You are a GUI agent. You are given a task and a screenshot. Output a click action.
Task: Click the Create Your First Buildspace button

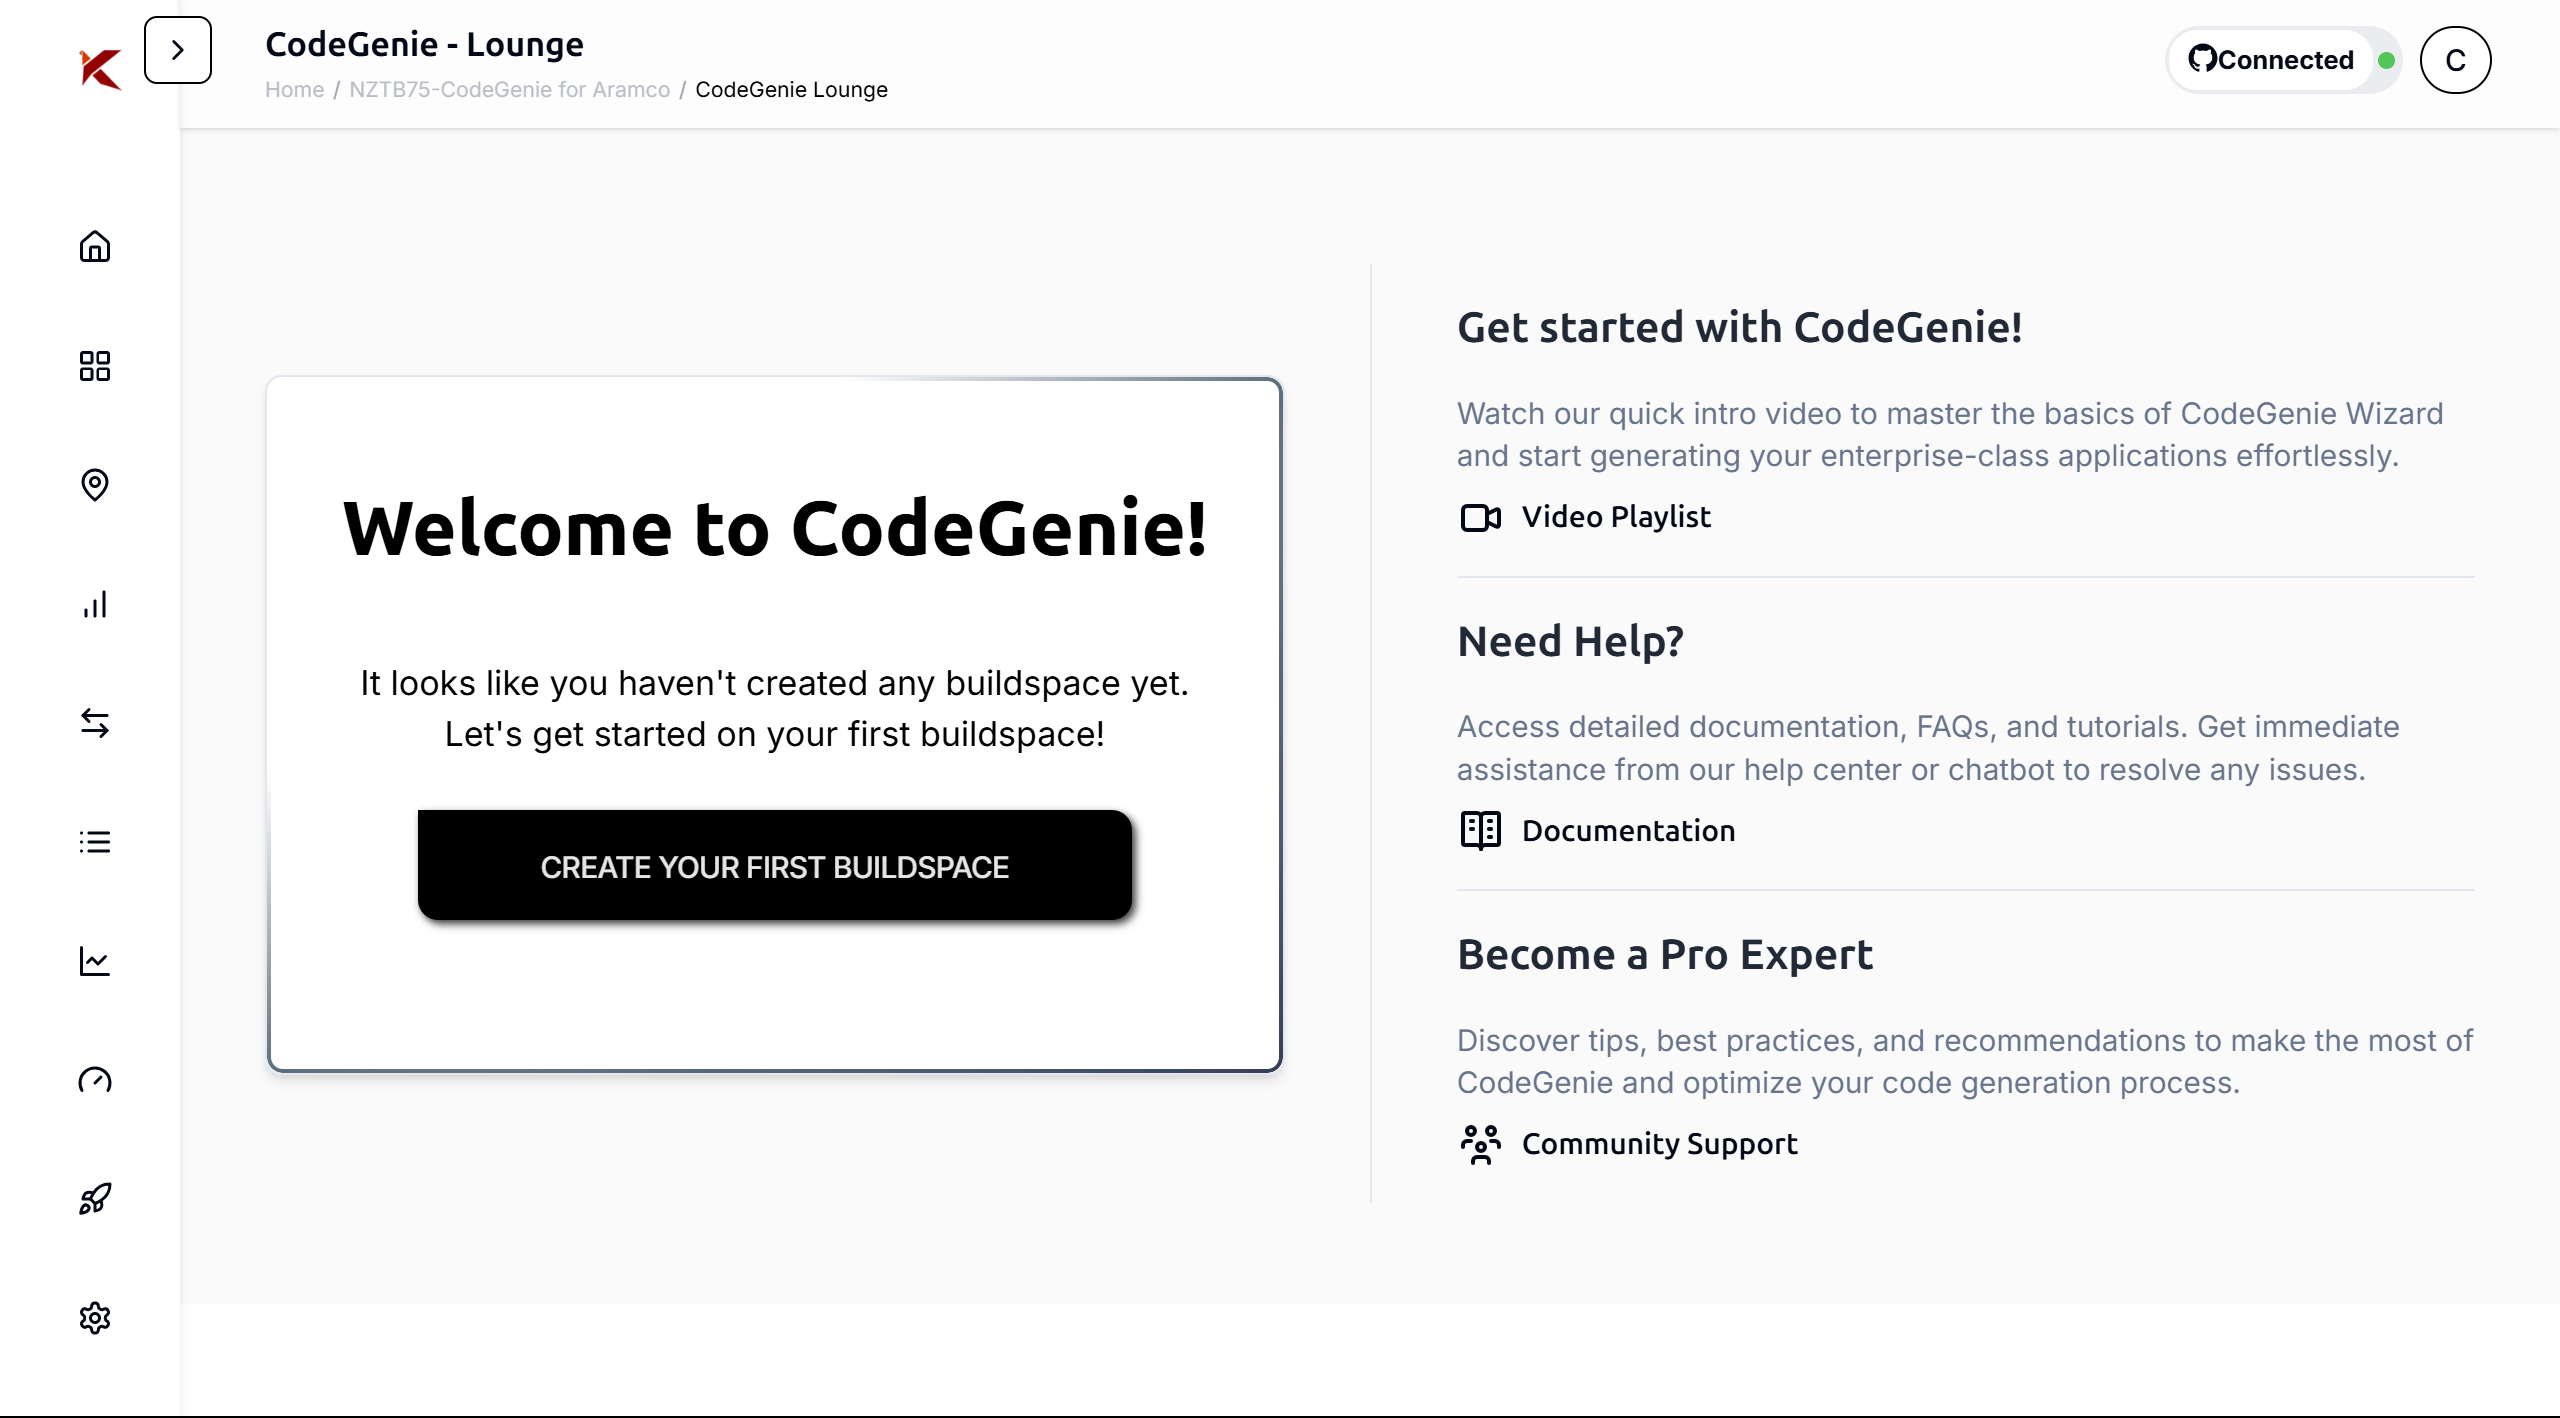click(x=775, y=866)
